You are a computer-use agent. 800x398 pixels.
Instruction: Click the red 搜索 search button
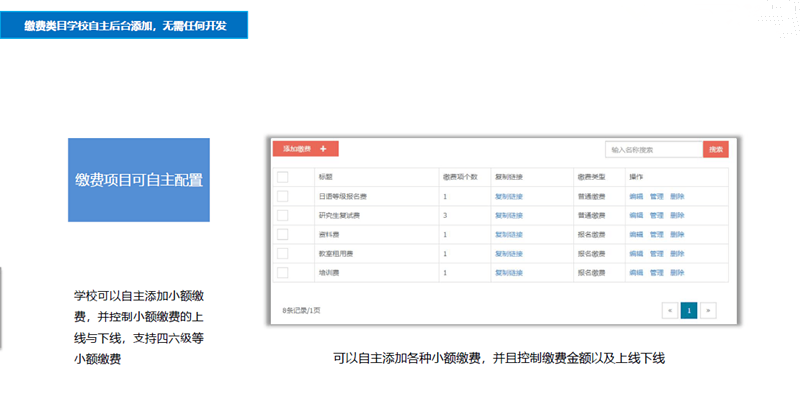click(x=716, y=150)
